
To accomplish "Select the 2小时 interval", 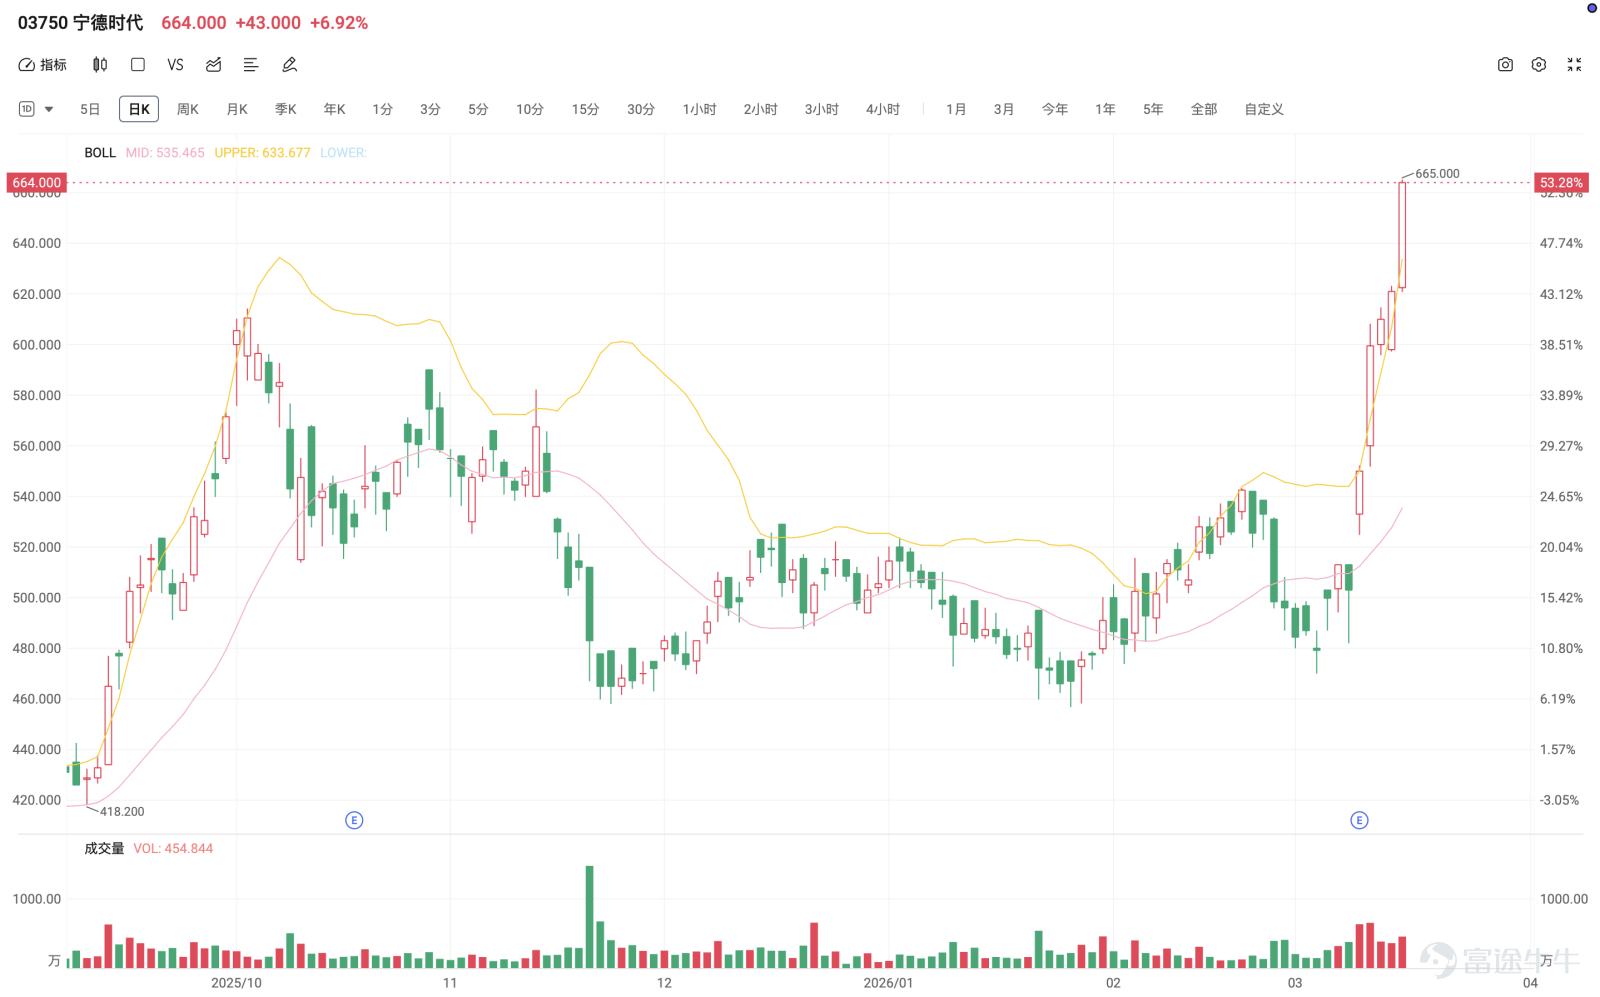I will tap(760, 109).
